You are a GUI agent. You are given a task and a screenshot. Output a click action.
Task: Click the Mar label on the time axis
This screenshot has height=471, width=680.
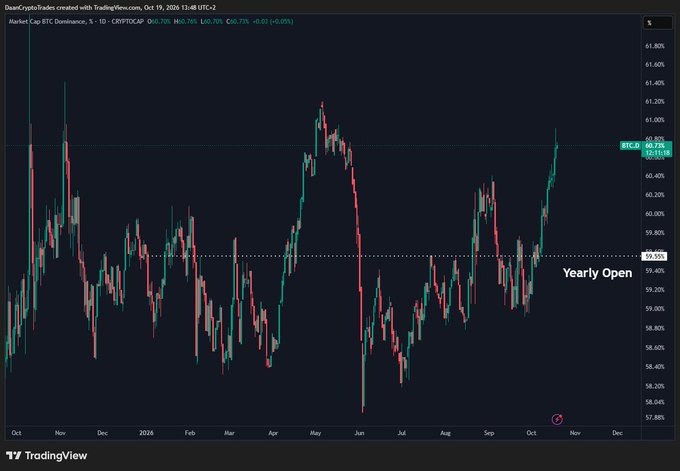(x=229, y=433)
